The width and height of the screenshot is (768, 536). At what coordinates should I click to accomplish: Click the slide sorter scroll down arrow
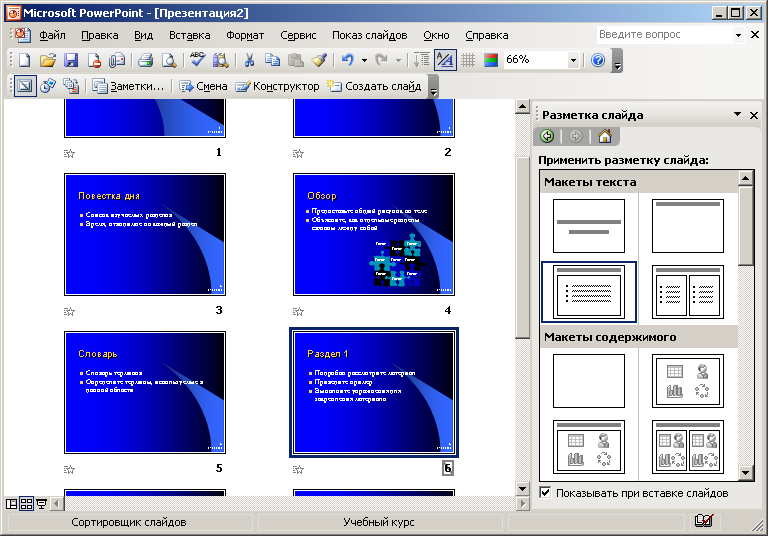pos(522,489)
